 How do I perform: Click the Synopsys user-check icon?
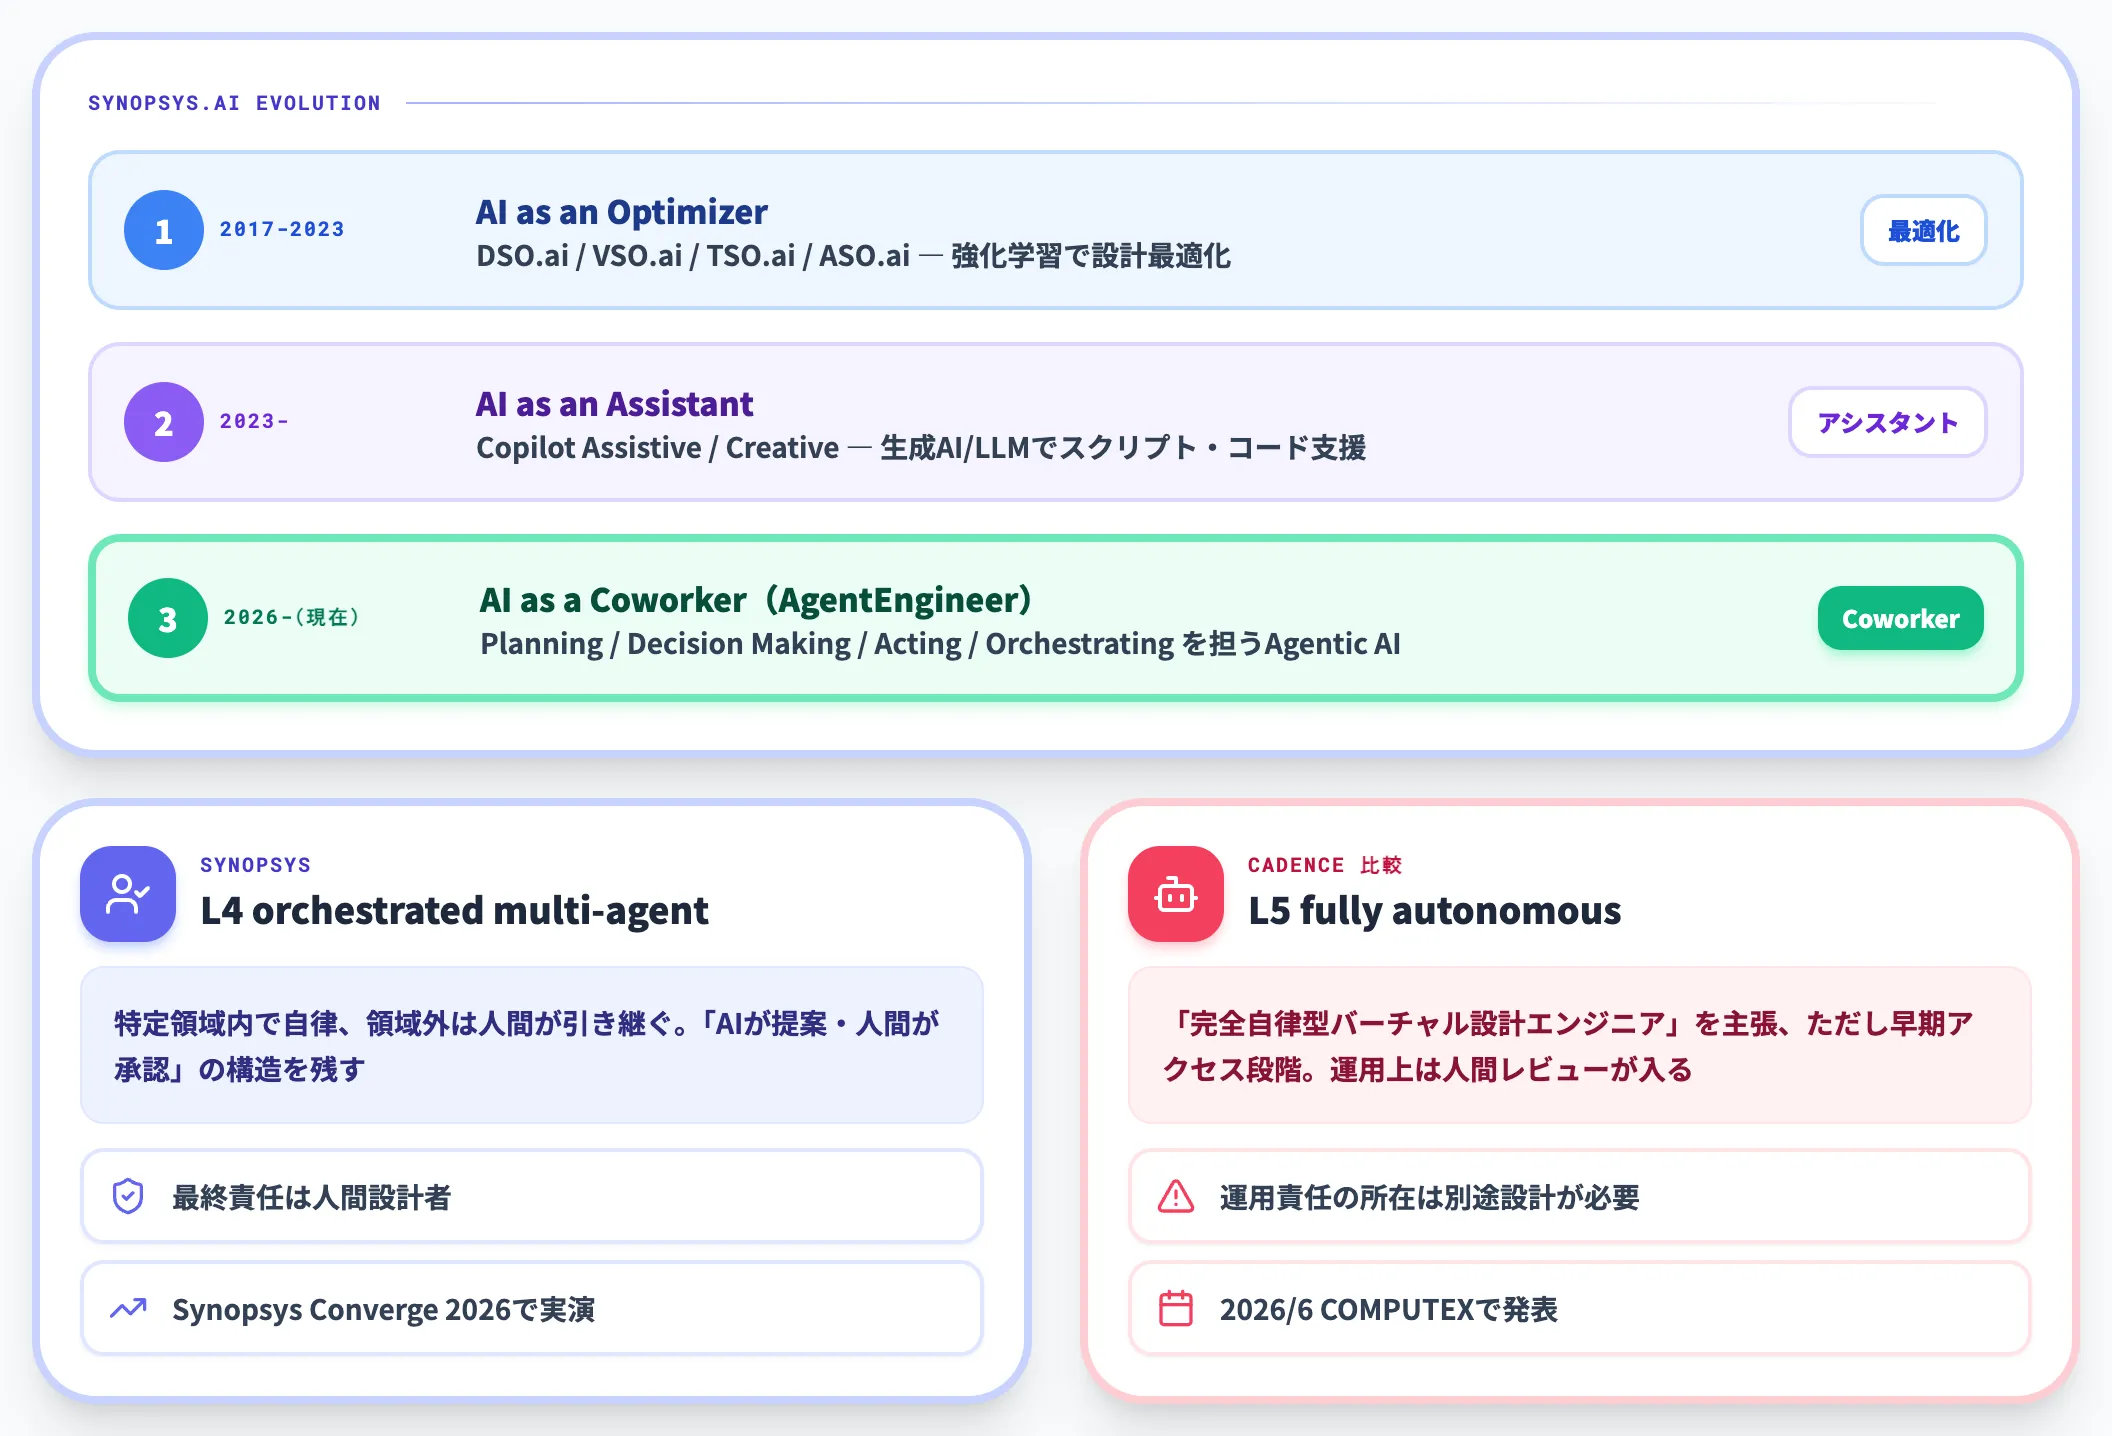pos(128,894)
